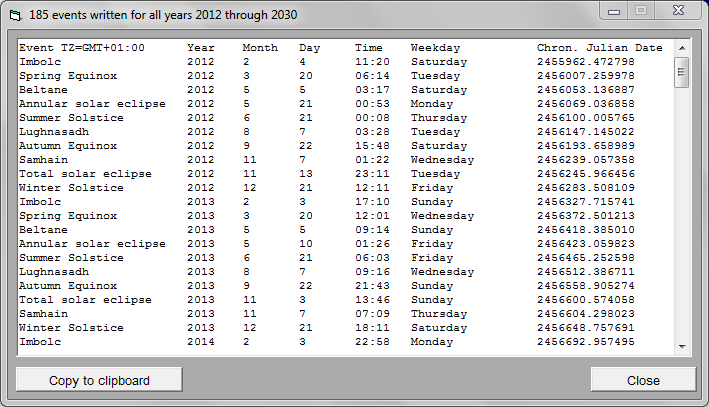Click the time value 13:46
Screen dimensions: 709x407
click(372, 300)
